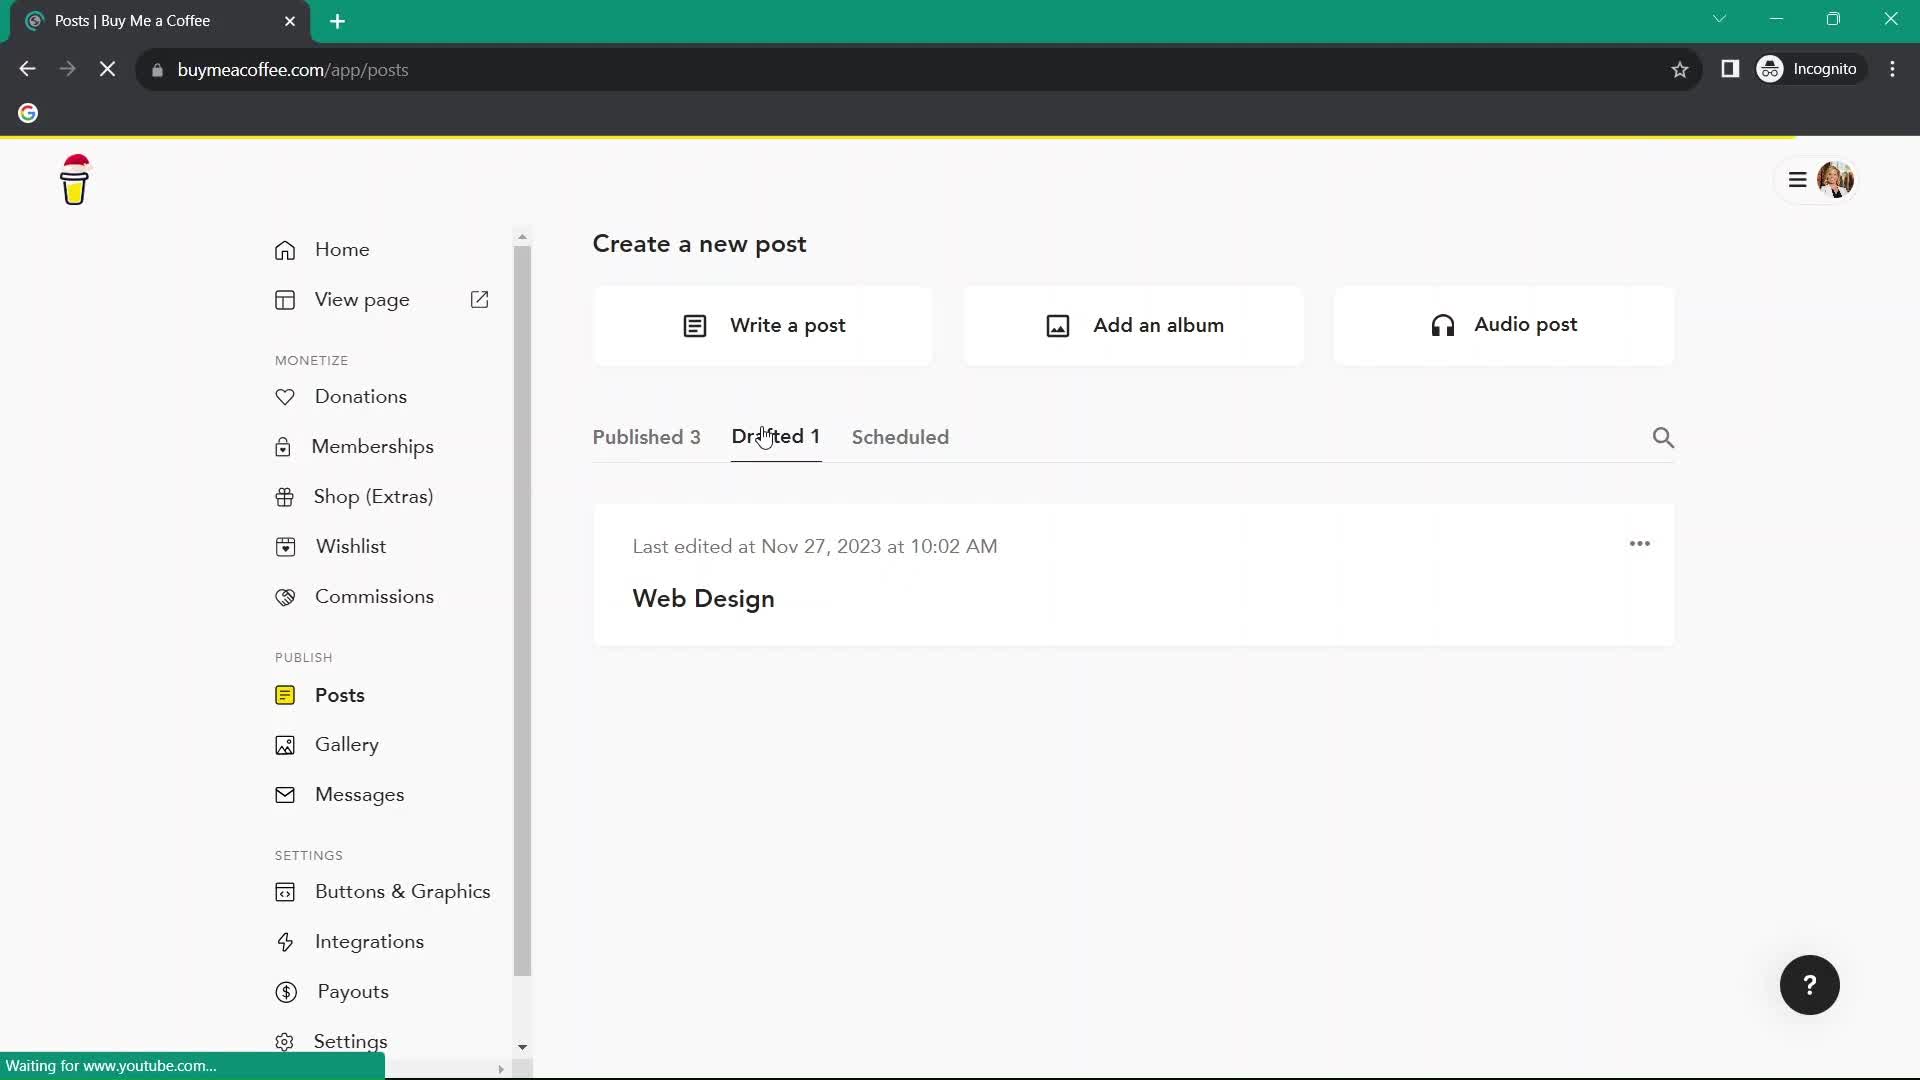Click the Audio post icon

pyautogui.click(x=1443, y=326)
